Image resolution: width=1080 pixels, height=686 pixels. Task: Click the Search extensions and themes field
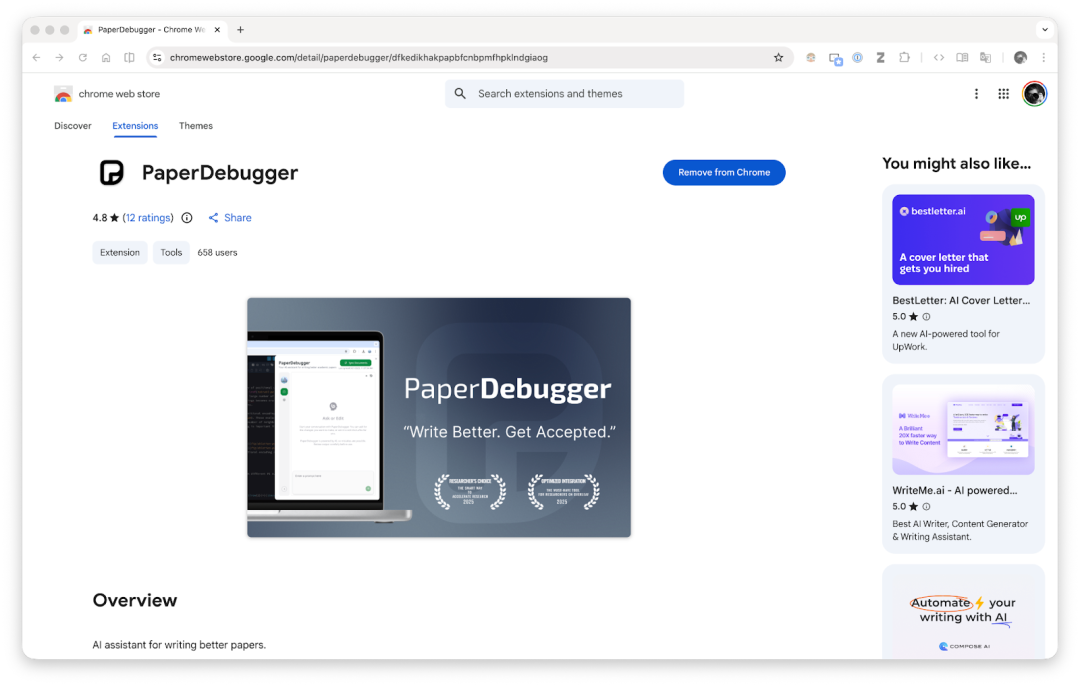pos(563,93)
